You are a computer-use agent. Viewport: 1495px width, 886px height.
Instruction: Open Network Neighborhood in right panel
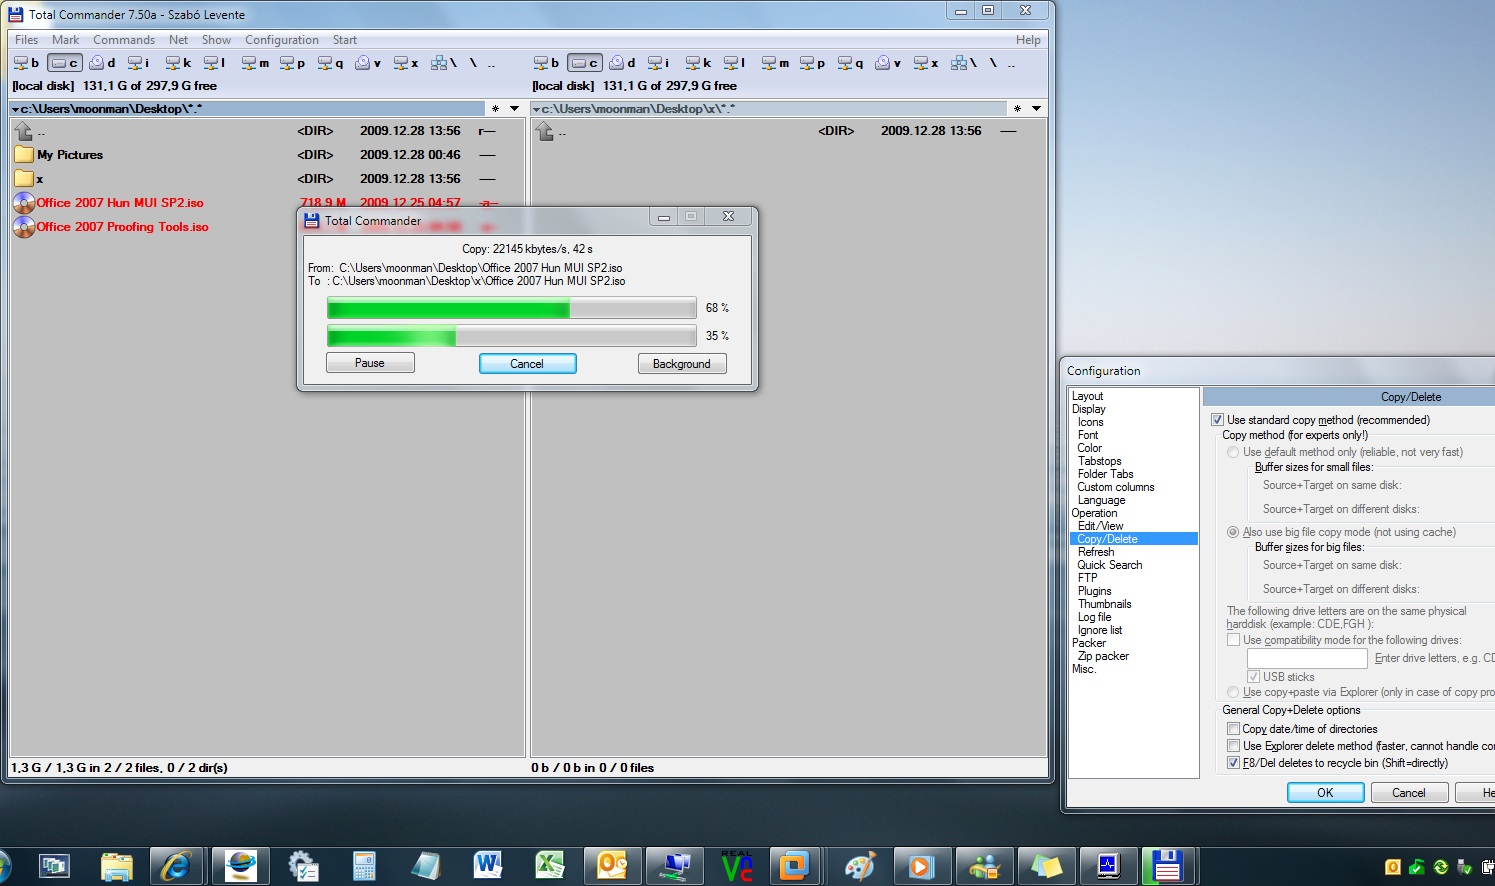pyautogui.click(x=964, y=62)
